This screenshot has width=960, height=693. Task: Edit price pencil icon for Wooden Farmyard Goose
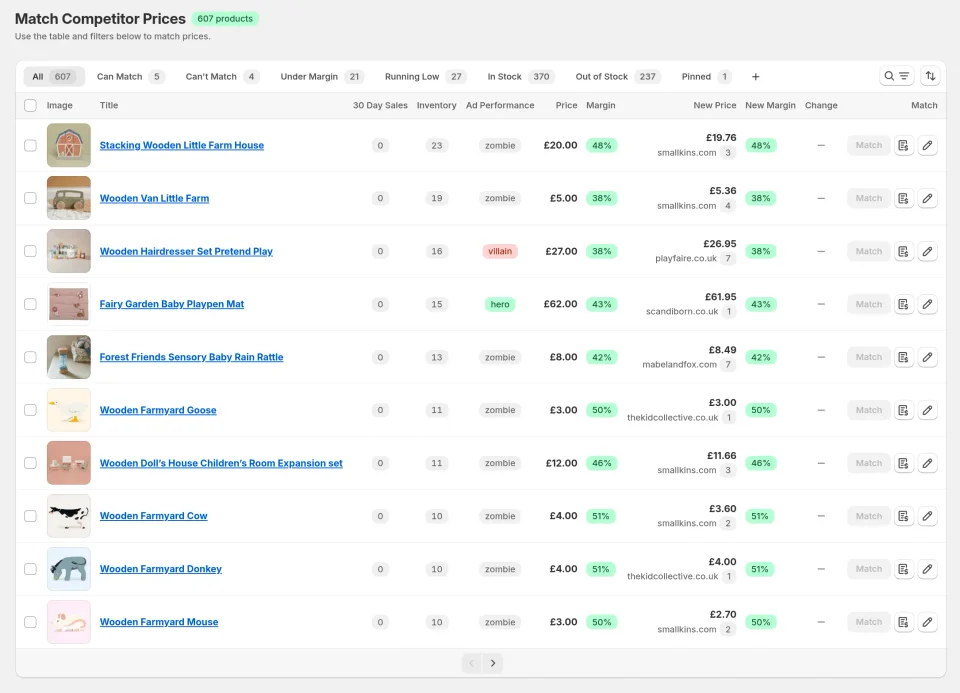tap(928, 410)
